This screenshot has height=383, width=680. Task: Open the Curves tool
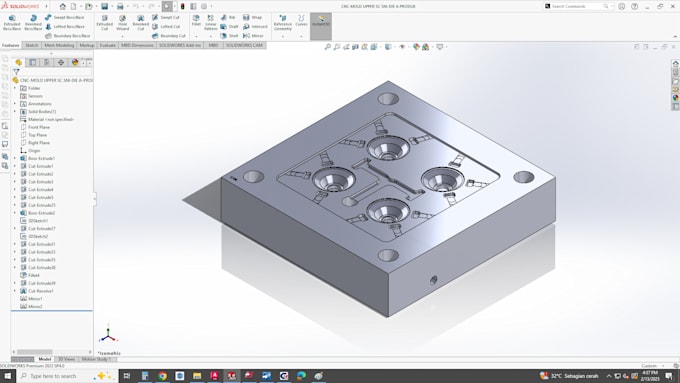coord(301,20)
